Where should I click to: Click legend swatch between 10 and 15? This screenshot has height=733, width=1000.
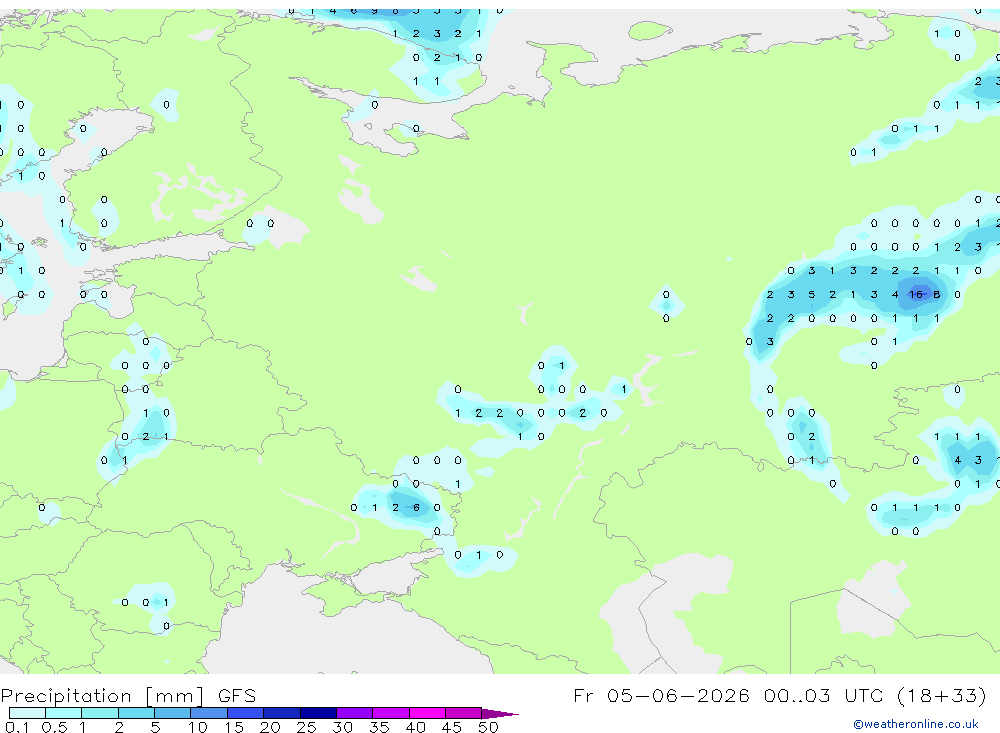click(209, 713)
